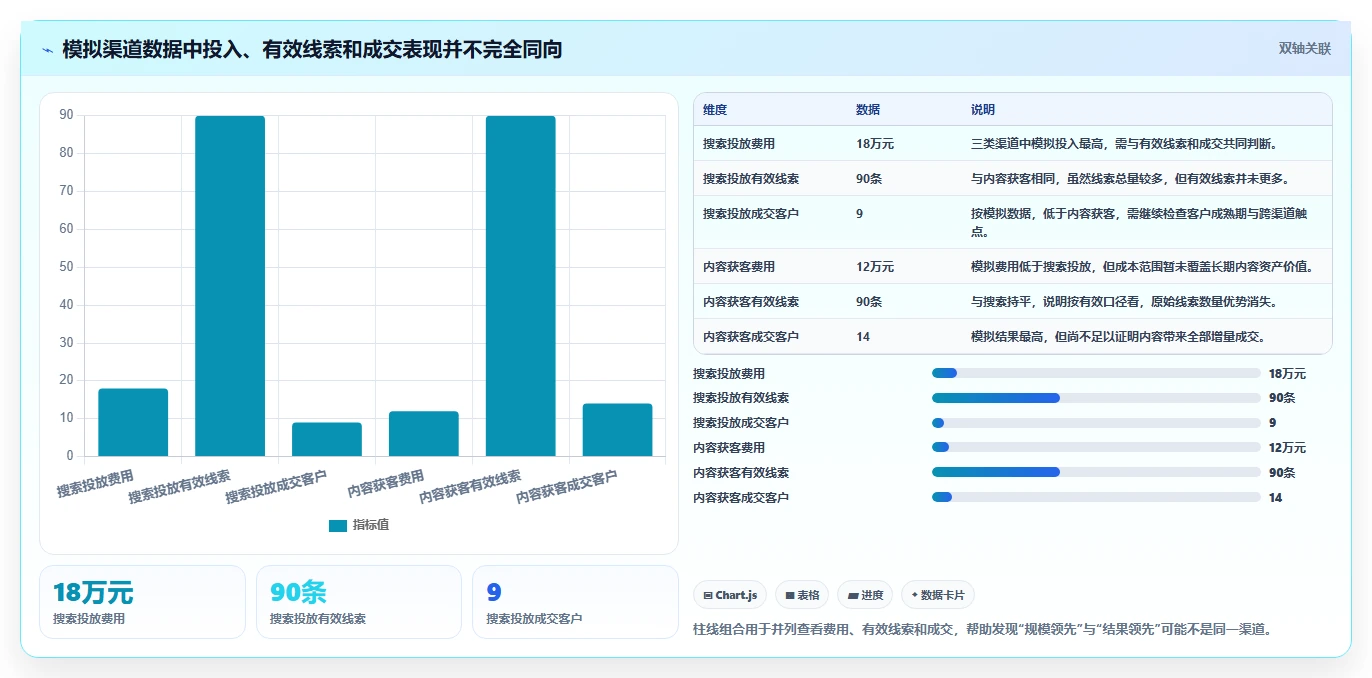This screenshot has width=1372, height=678.
Task: Click the 内容获客有效线索 progress bar
Action: 1096,472
